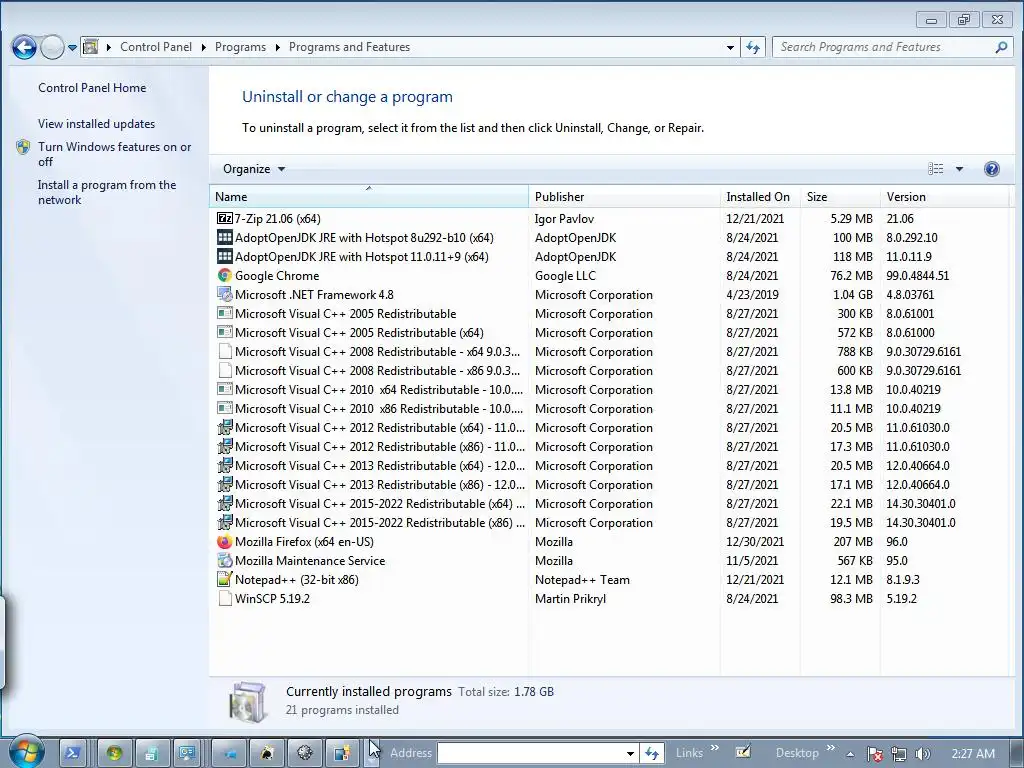Sort by the Installed On column header
Viewport: 1024px width, 768px height.
click(x=760, y=197)
